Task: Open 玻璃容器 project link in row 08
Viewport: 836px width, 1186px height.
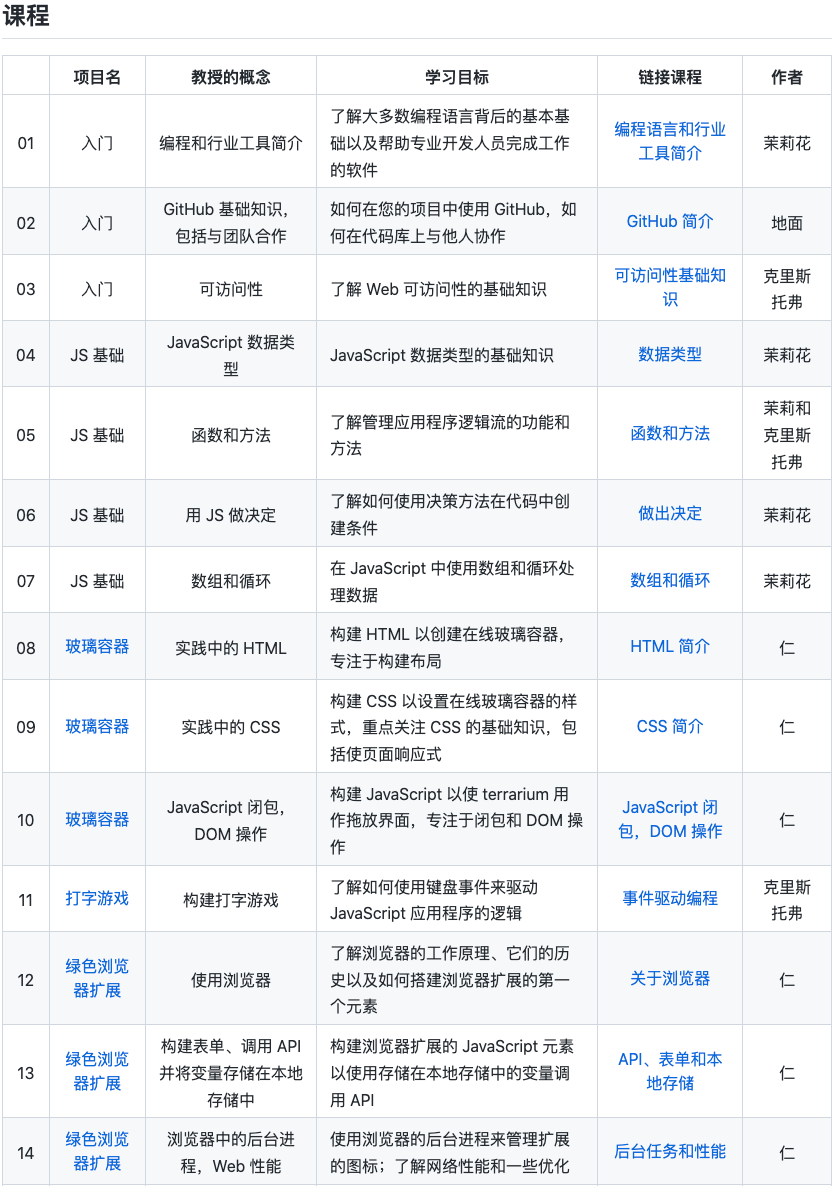Action: 97,647
